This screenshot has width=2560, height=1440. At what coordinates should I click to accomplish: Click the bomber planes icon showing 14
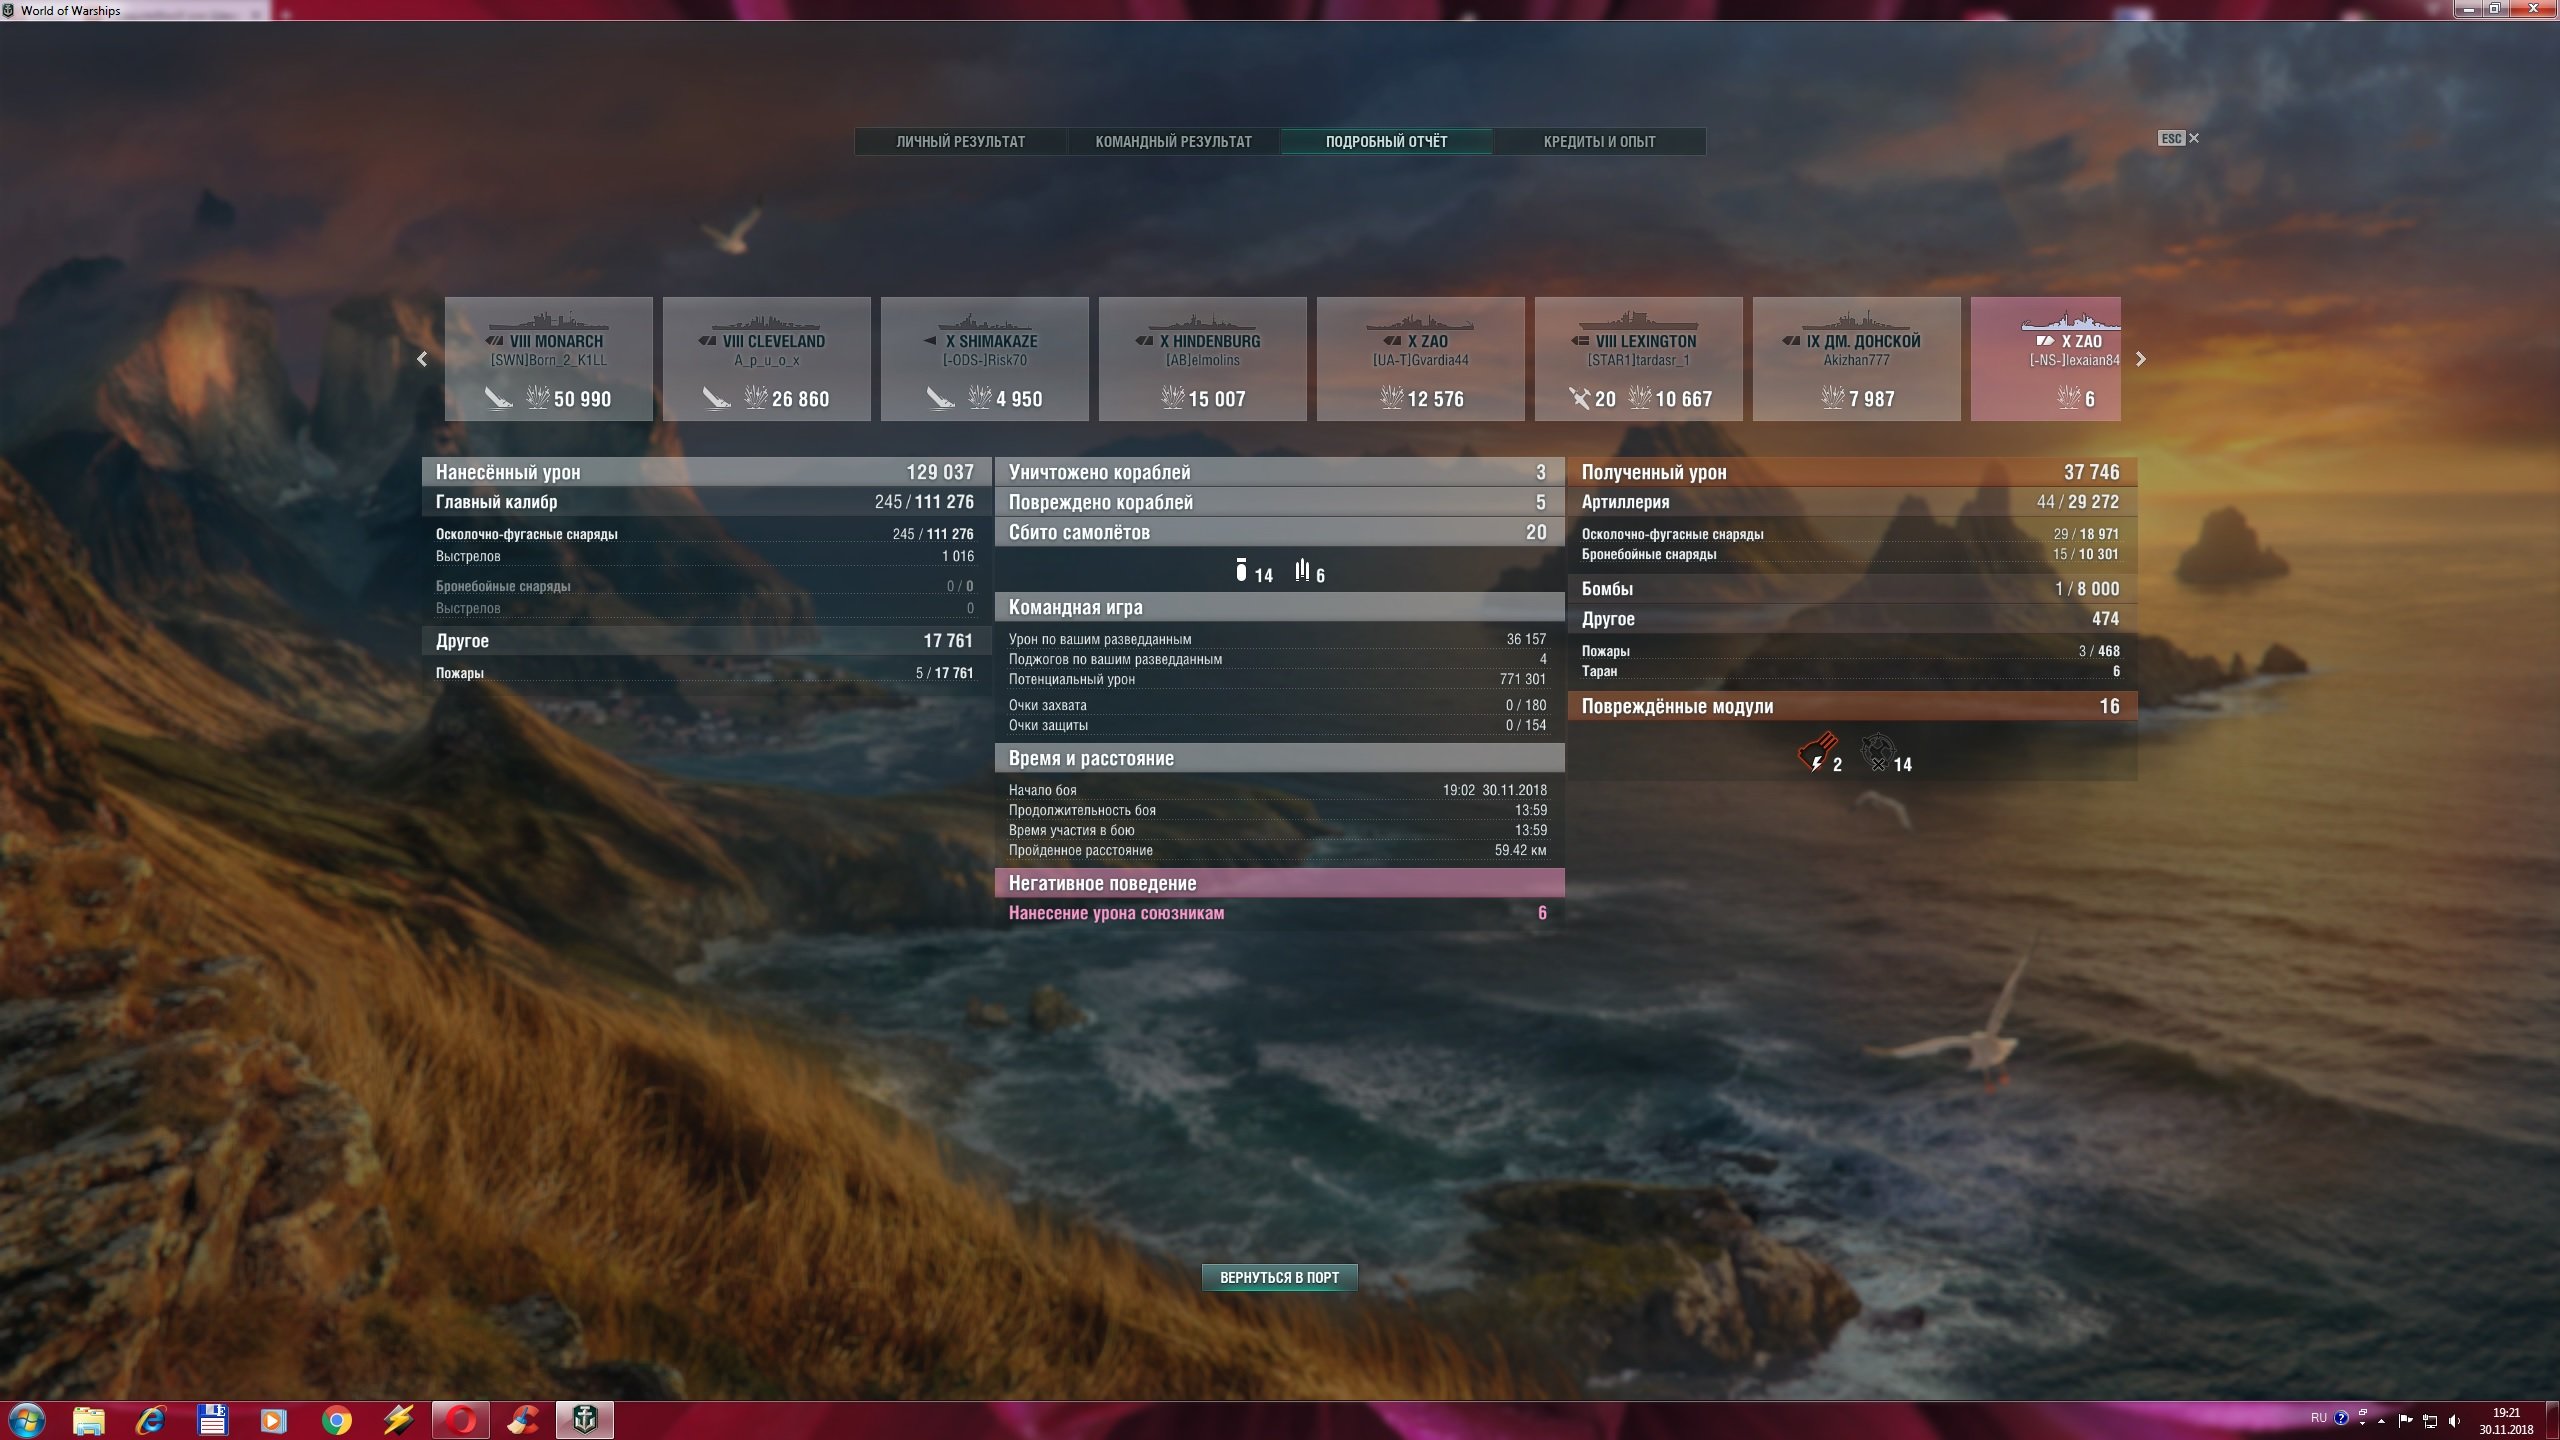1241,570
